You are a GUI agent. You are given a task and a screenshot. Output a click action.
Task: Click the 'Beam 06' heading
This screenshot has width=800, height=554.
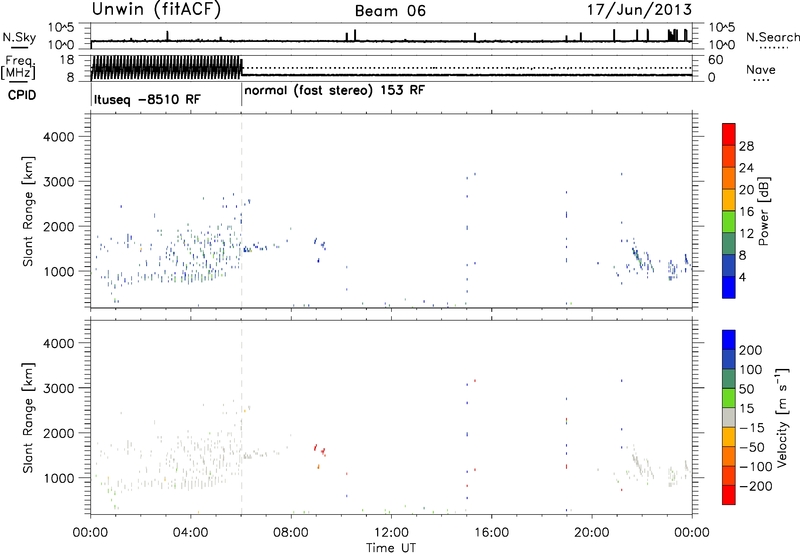pyautogui.click(x=390, y=11)
